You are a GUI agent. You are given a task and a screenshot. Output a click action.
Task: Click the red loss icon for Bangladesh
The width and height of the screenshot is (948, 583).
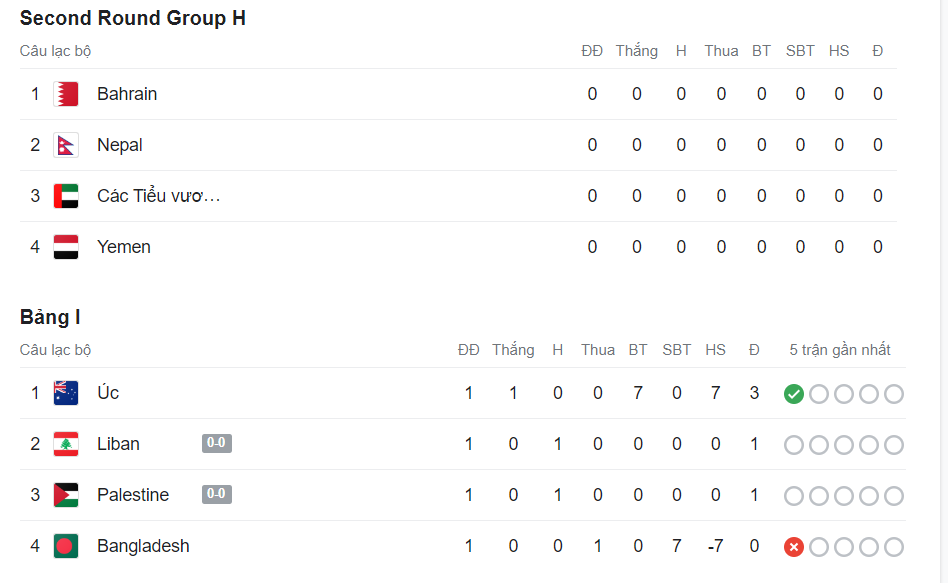pos(794,547)
